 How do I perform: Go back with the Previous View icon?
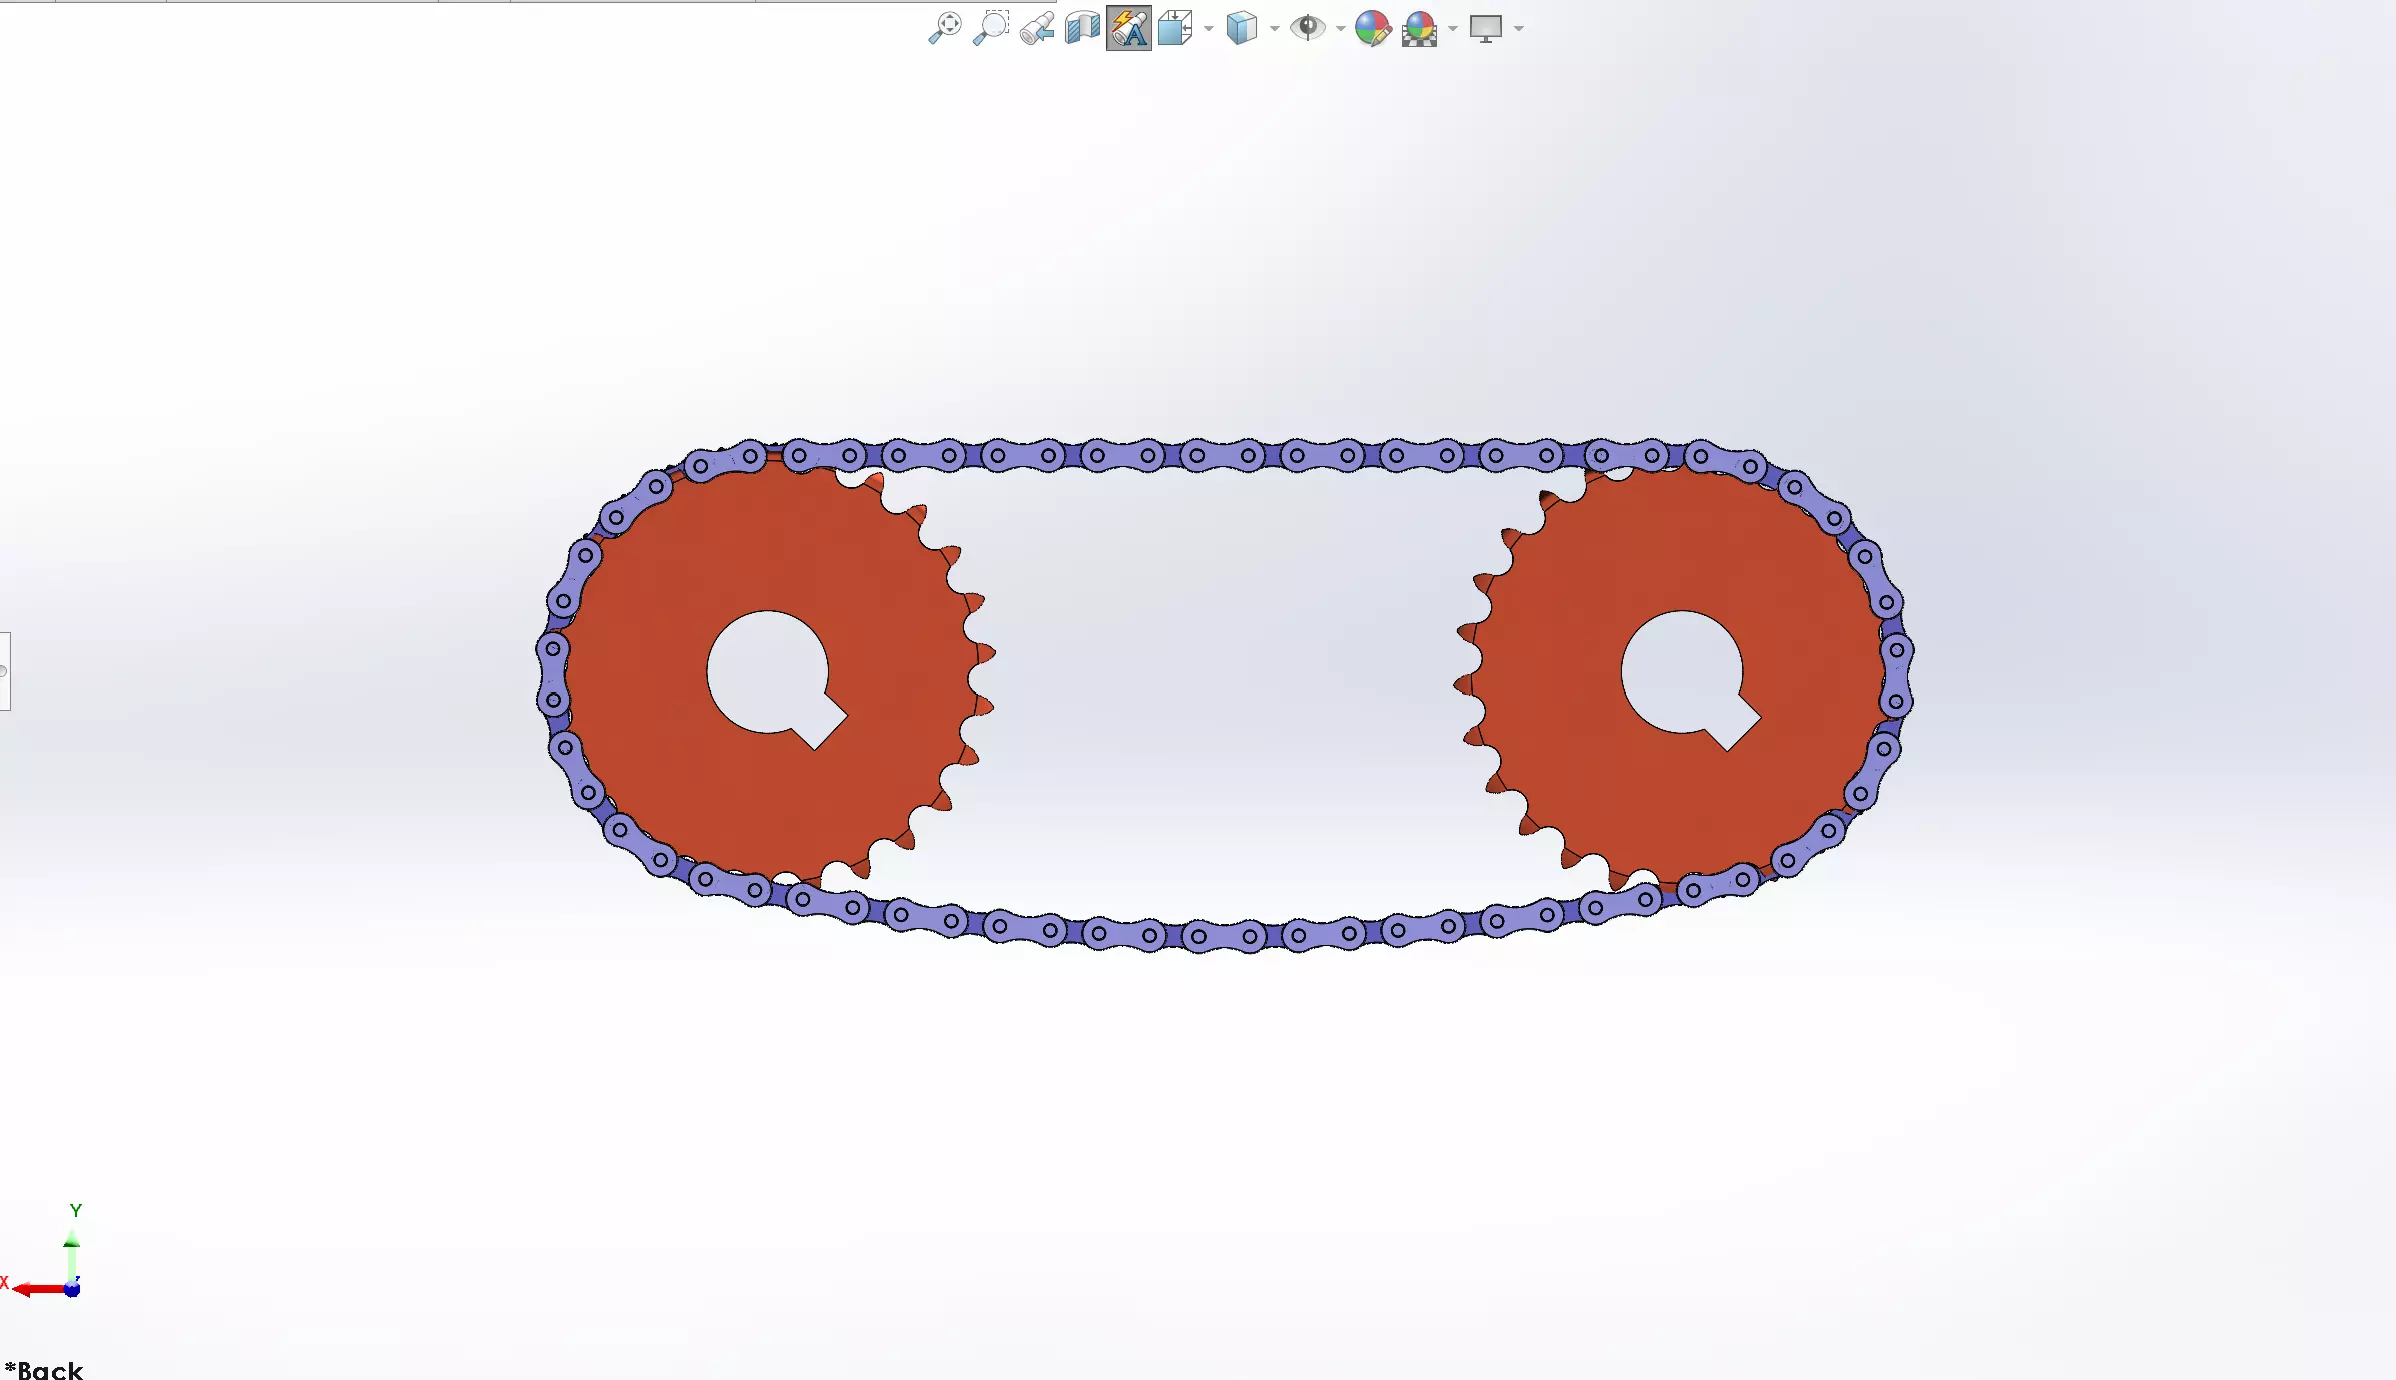tap(1037, 28)
